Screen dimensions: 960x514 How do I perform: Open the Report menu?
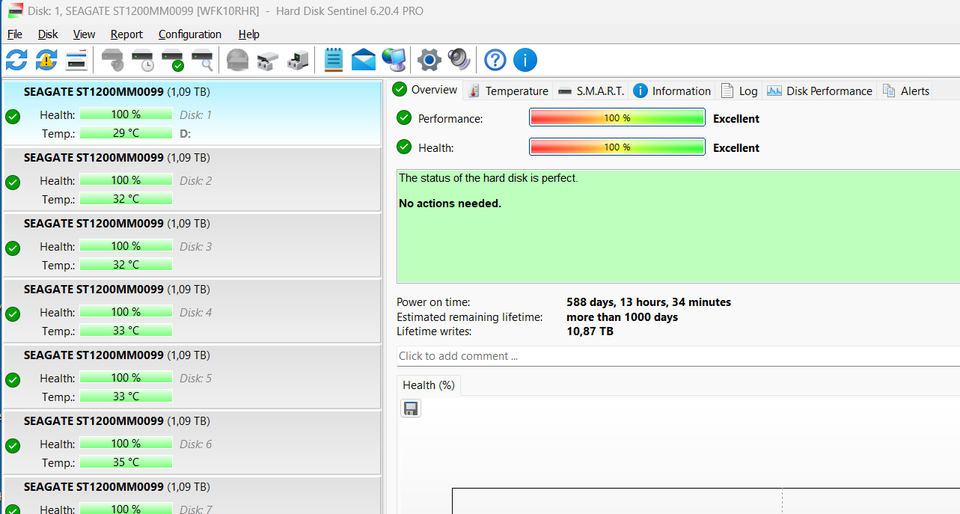pos(126,34)
